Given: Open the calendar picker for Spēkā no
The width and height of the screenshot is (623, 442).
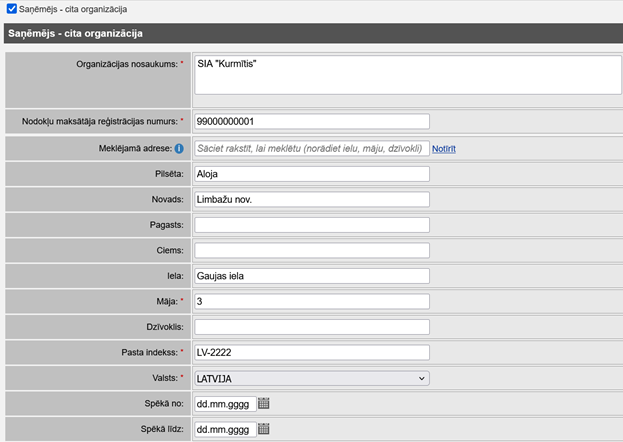Looking at the screenshot, I should coord(264,403).
